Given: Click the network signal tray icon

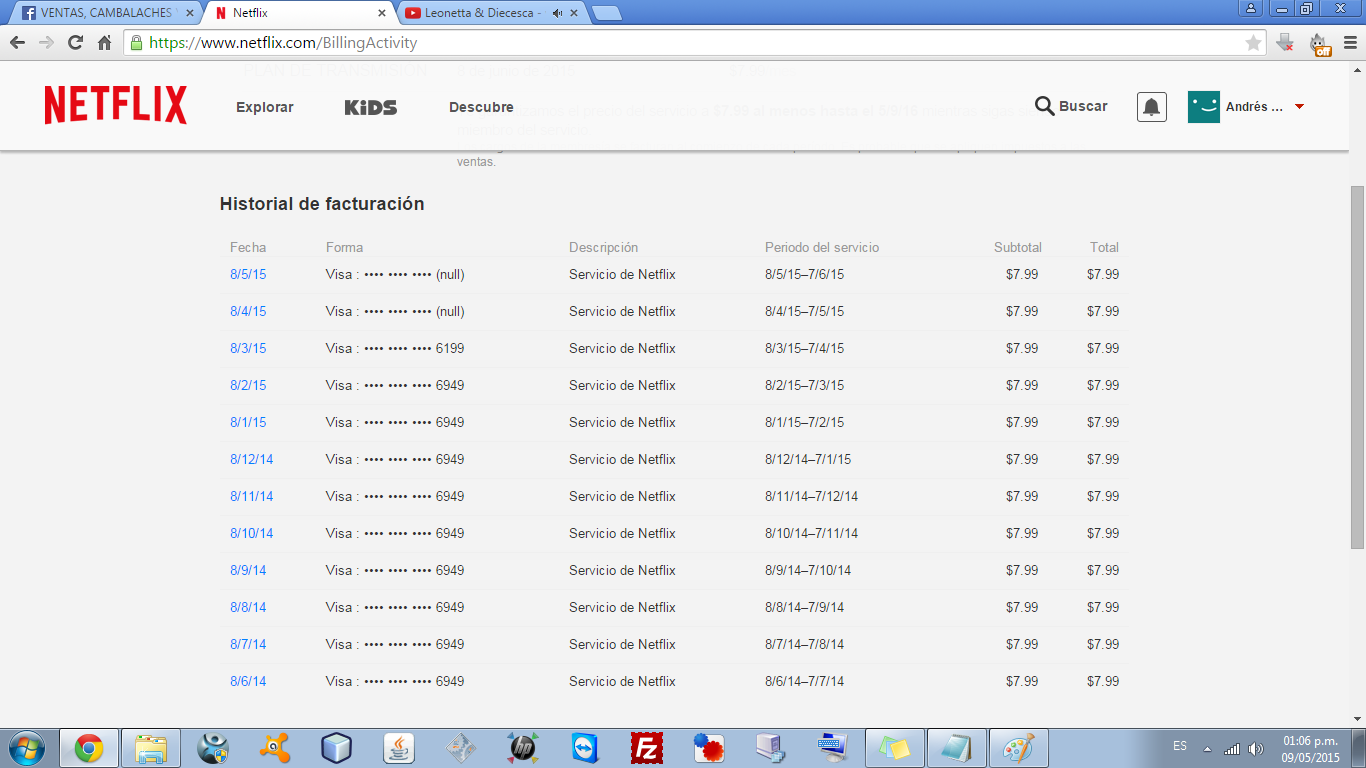Looking at the screenshot, I should [x=1232, y=748].
